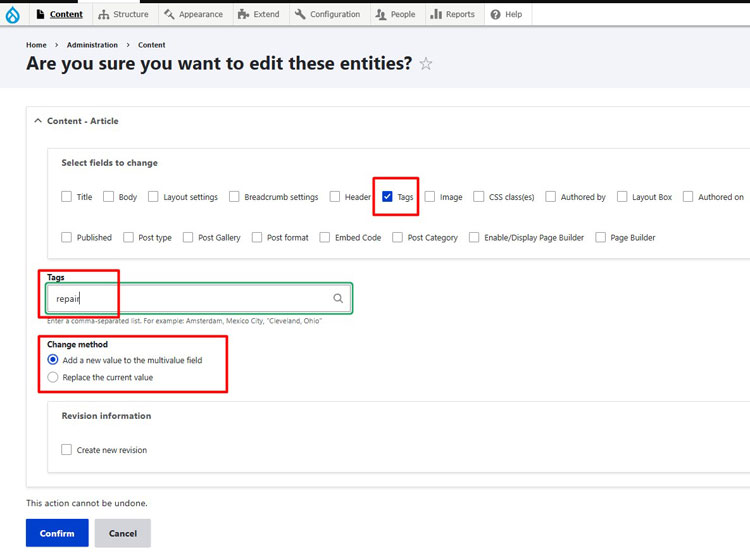Check Create new revision checkbox
This screenshot has width=750, height=553.
tap(66, 450)
